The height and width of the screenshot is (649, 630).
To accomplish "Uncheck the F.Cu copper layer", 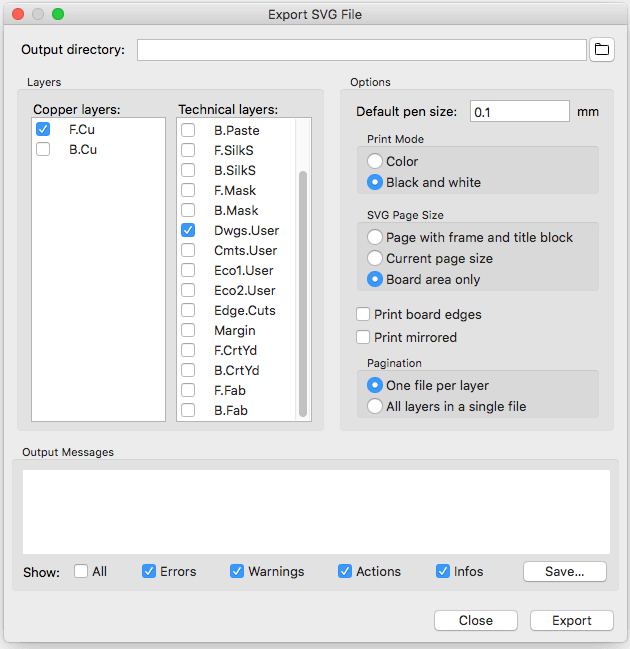I will pyautogui.click(x=43, y=129).
